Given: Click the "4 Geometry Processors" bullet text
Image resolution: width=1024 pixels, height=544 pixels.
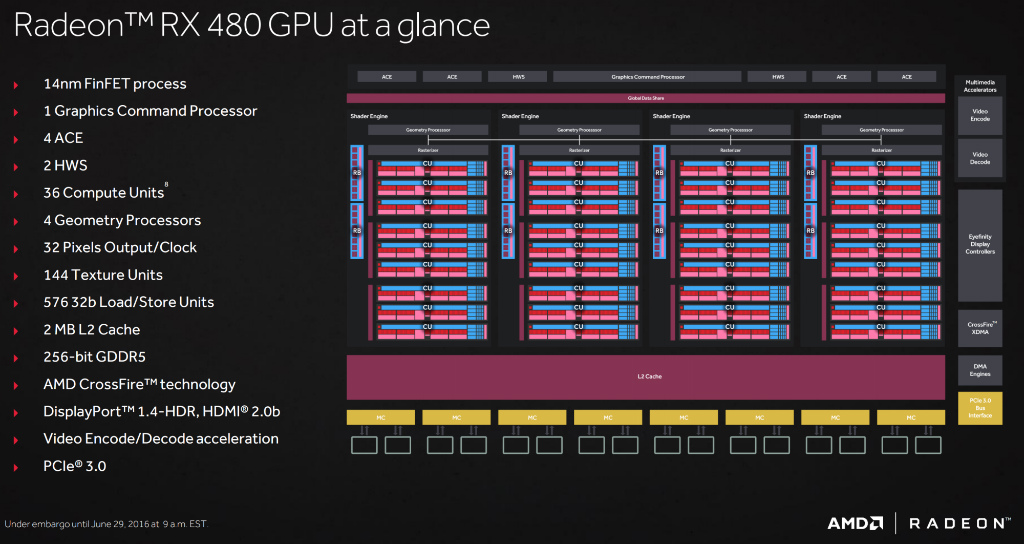Looking at the screenshot, I should click(x=122, y=220).
